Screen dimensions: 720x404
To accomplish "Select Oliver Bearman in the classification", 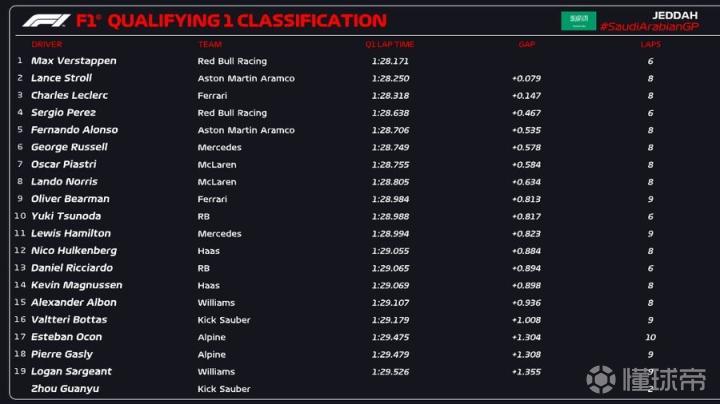I will click(x=70, y=199).
